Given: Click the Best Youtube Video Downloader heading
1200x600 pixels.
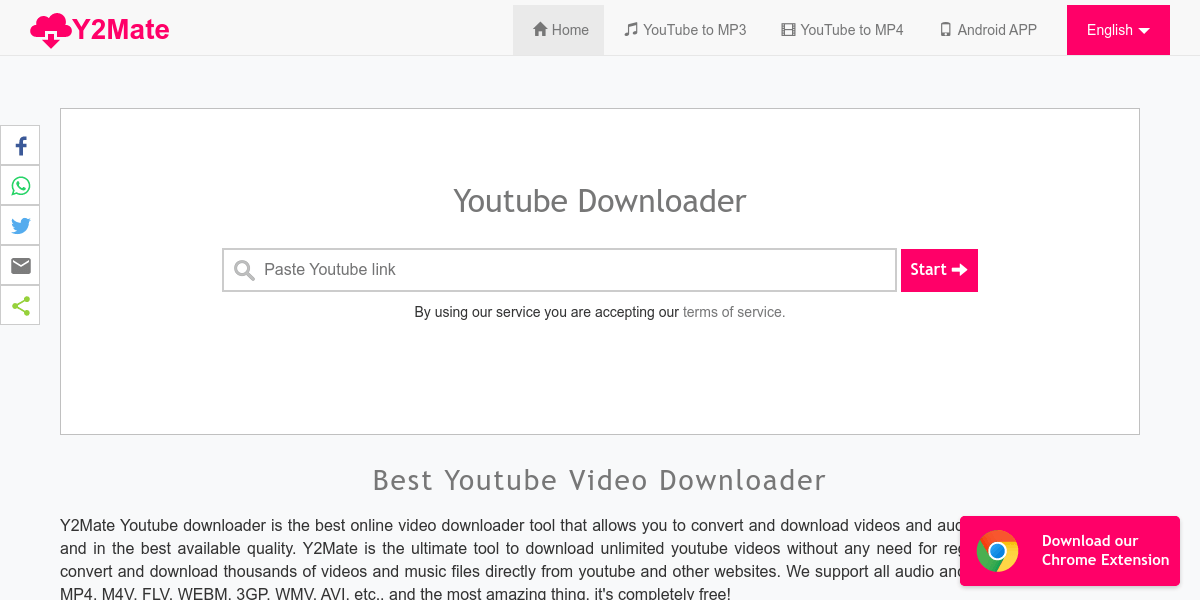Looking at the screenshot, I should (x=600, y=480).
